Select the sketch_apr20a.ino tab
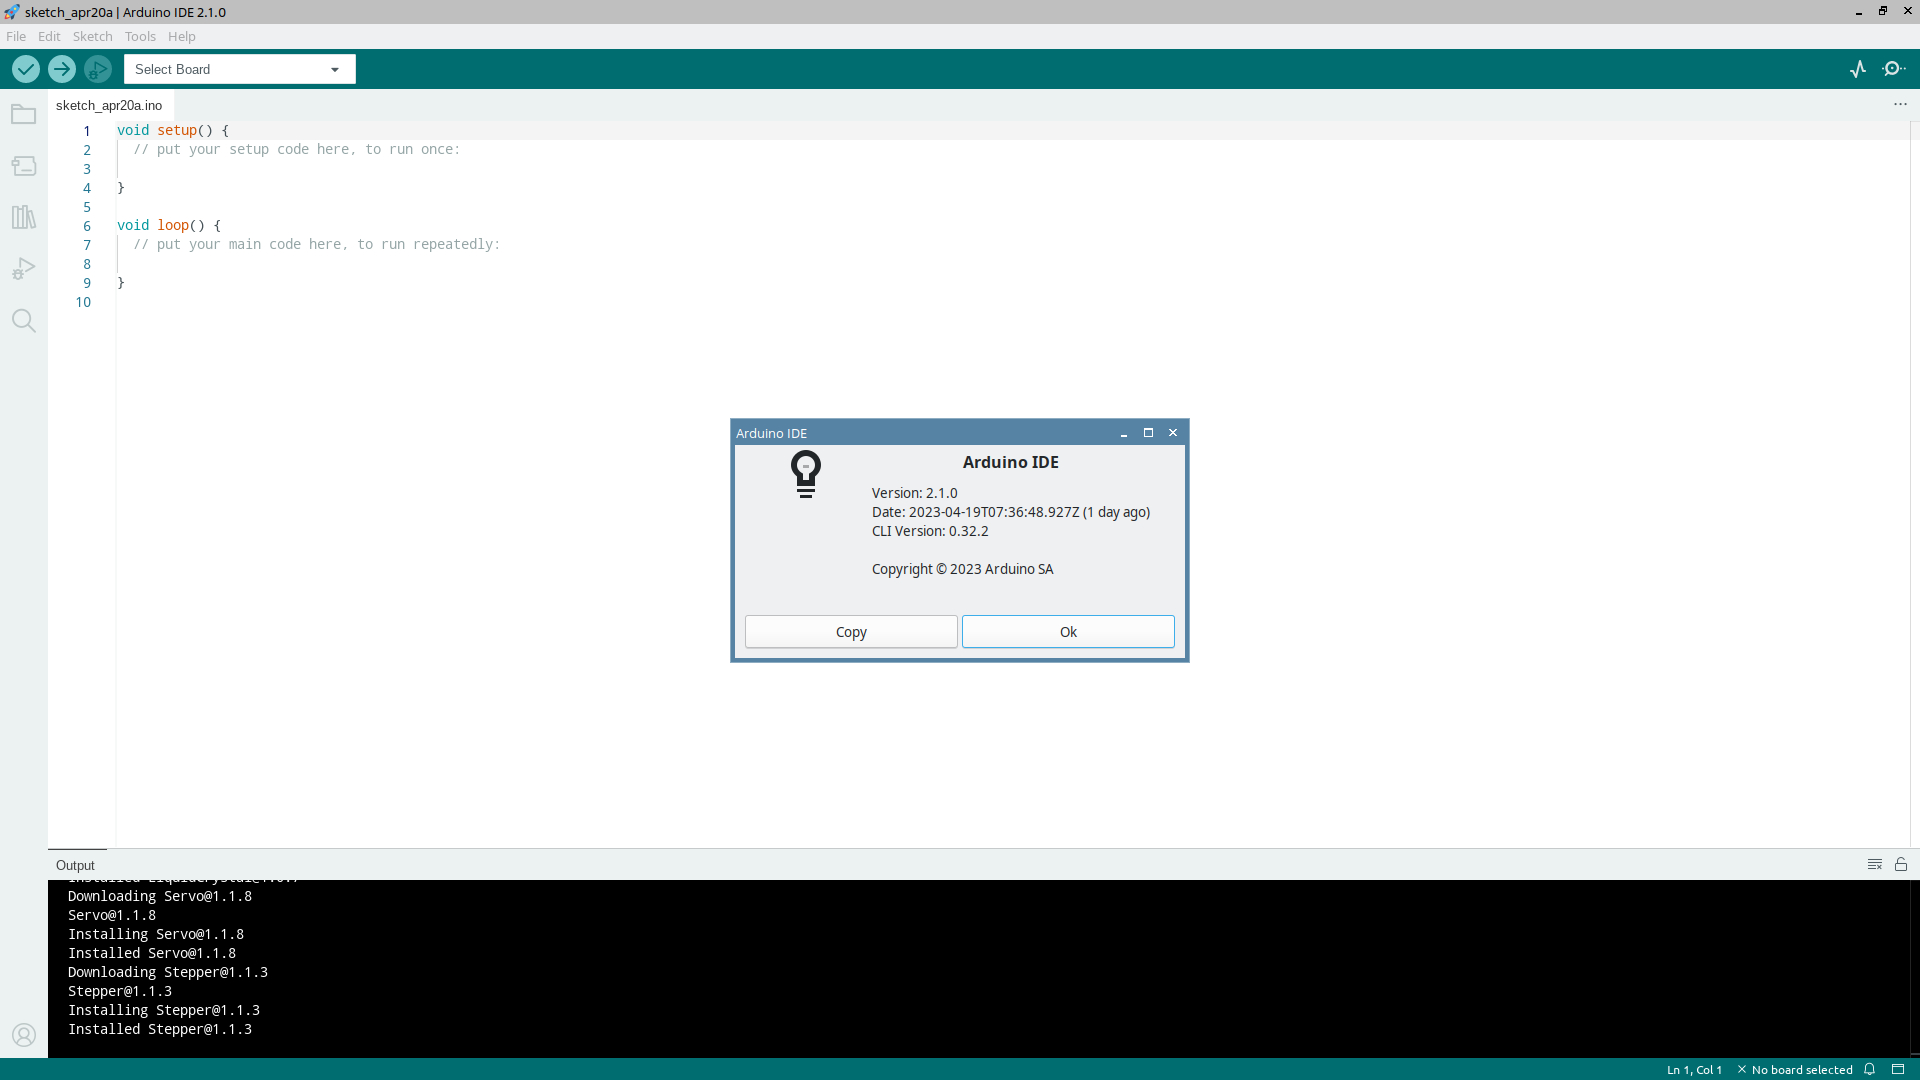 pos(109,105)
